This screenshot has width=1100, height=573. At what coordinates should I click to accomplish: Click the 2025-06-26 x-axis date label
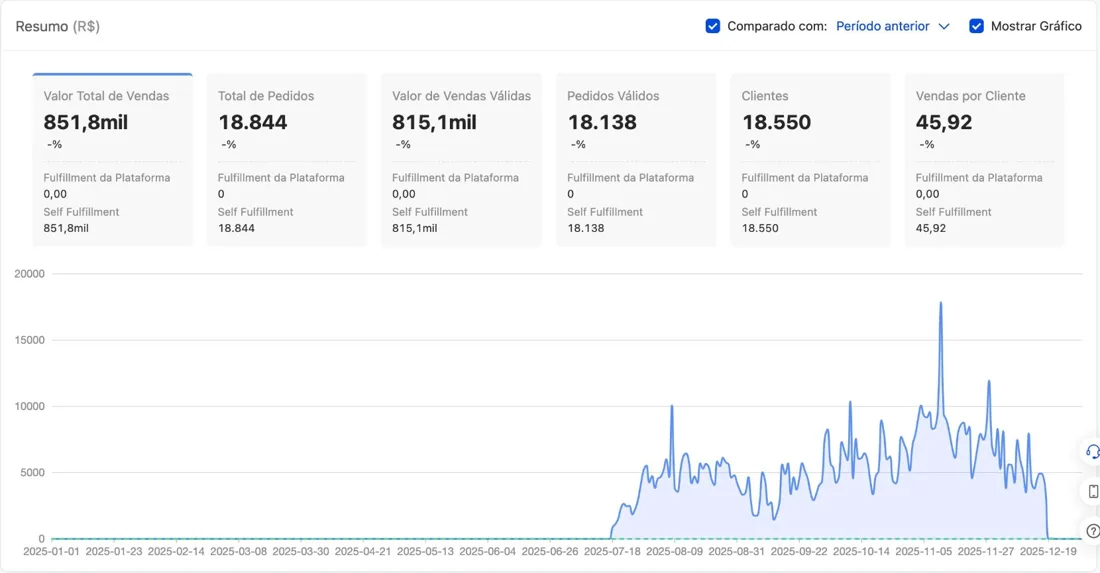(550, 551)
